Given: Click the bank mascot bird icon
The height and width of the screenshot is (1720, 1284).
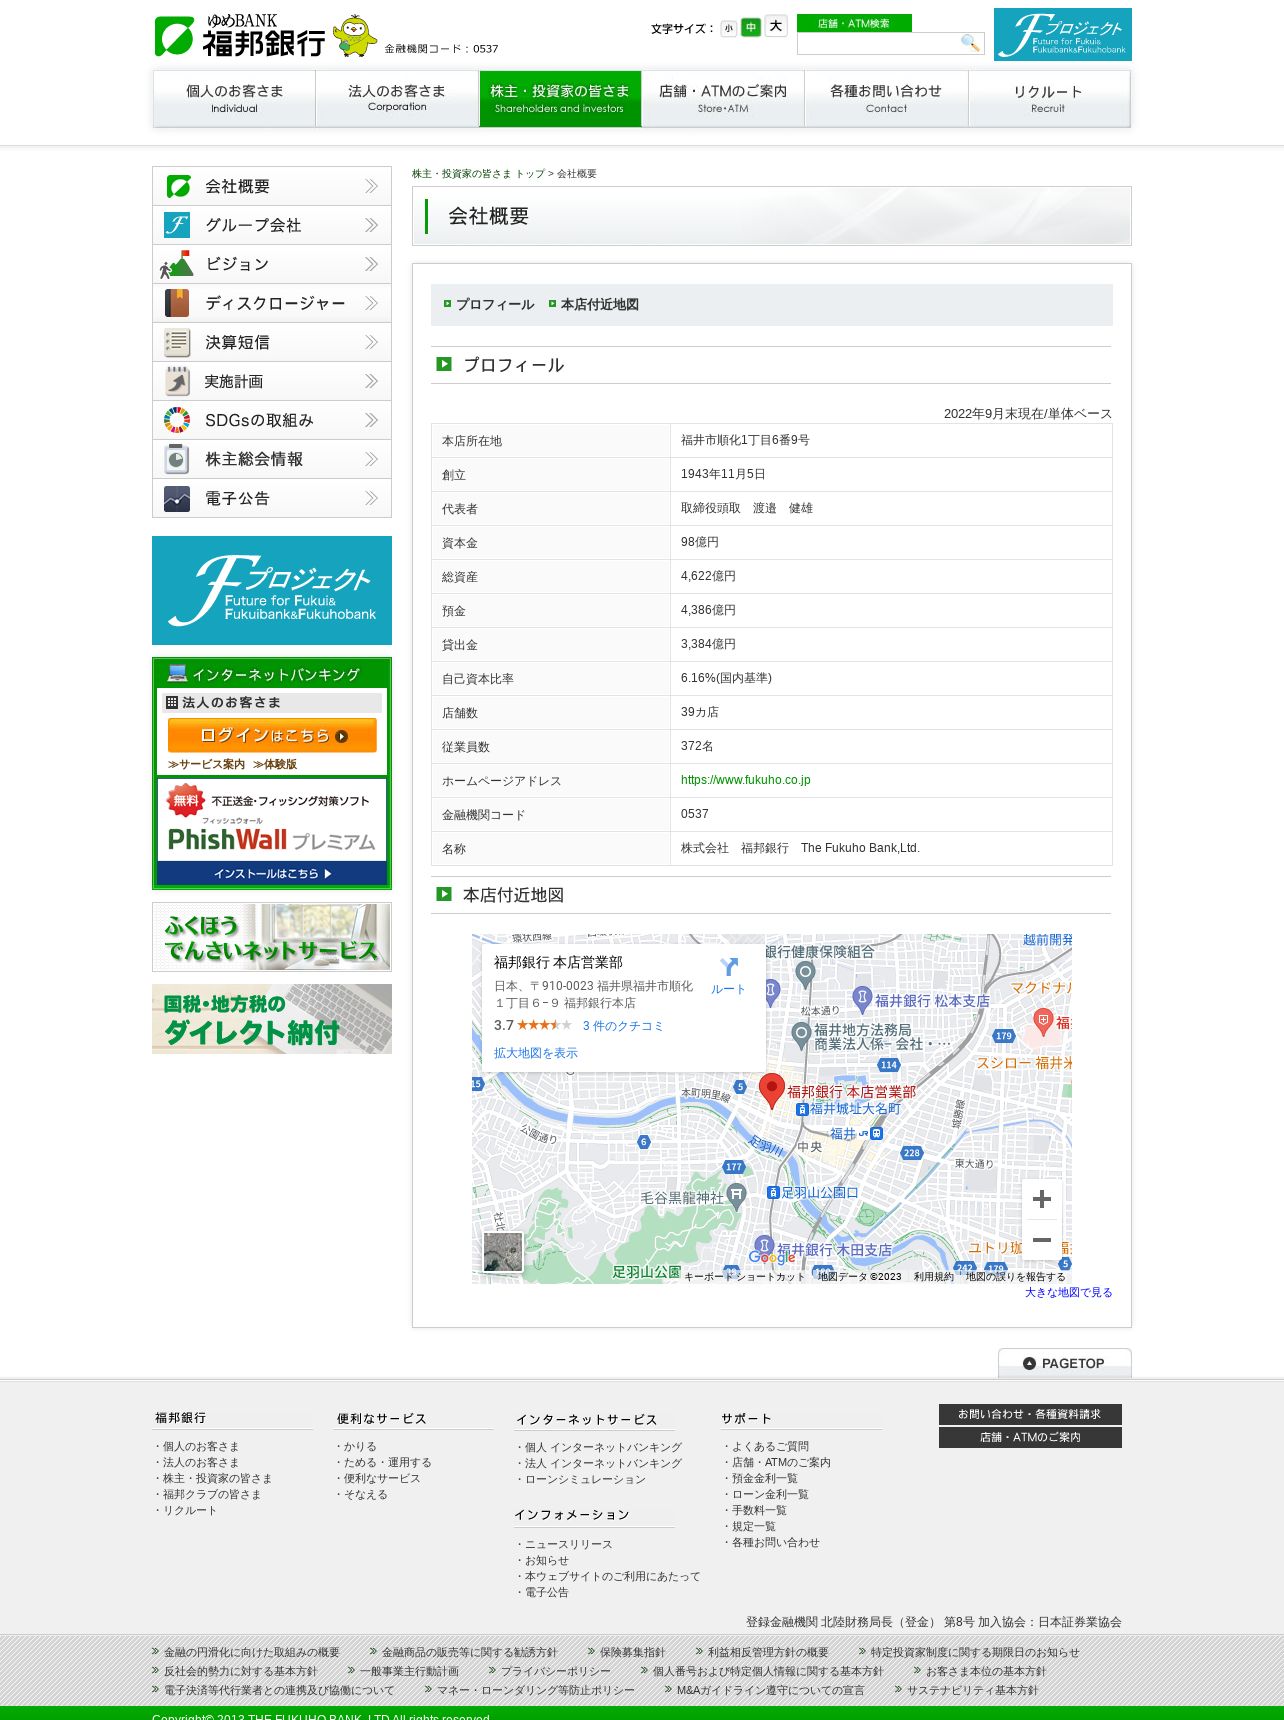Looking at the screenshot, I should pyautogui.click(x=355, y=35).
